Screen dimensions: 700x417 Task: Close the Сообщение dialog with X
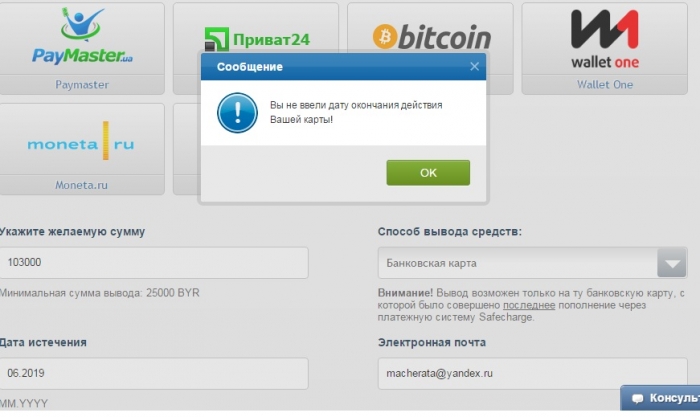(474, 67)
